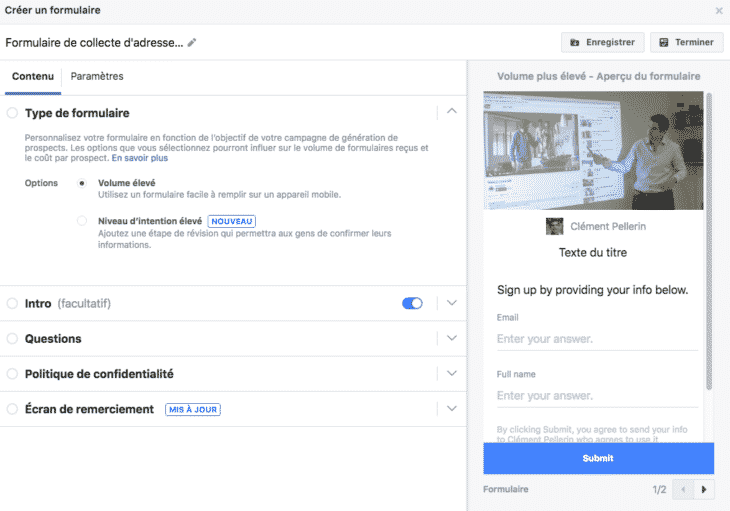Click the Terminer button
Viewport: 730px width, 511px height.
pyautogui.click(x=687, y=42)
